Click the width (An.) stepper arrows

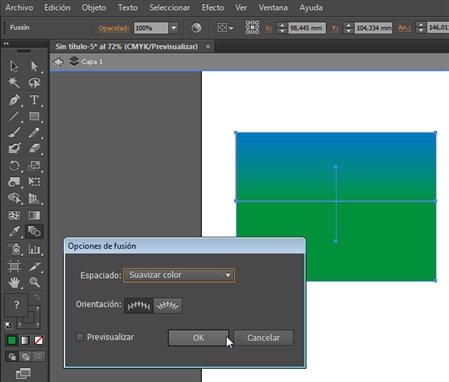click(421, 28)
